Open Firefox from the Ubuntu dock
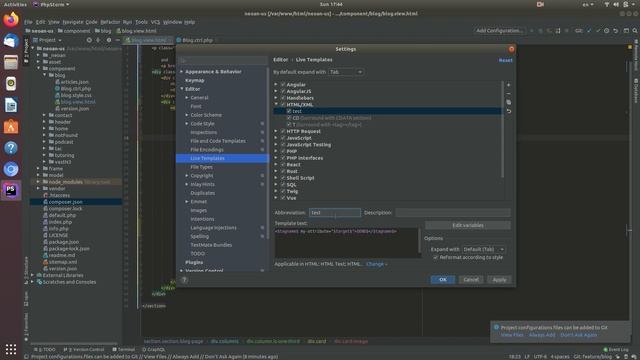This screenshot has height=360, width=640. click(x=11, y=20)
